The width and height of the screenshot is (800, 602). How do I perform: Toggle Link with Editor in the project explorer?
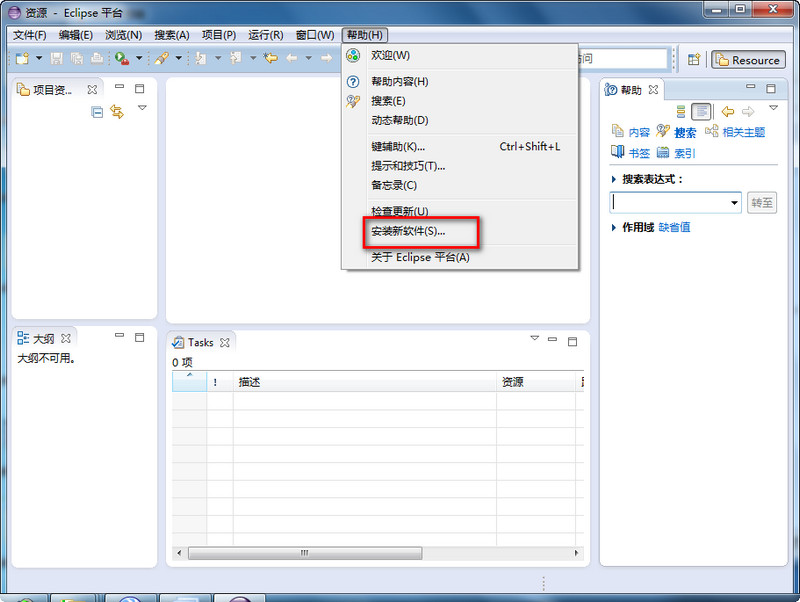click(x=117, y=112)
